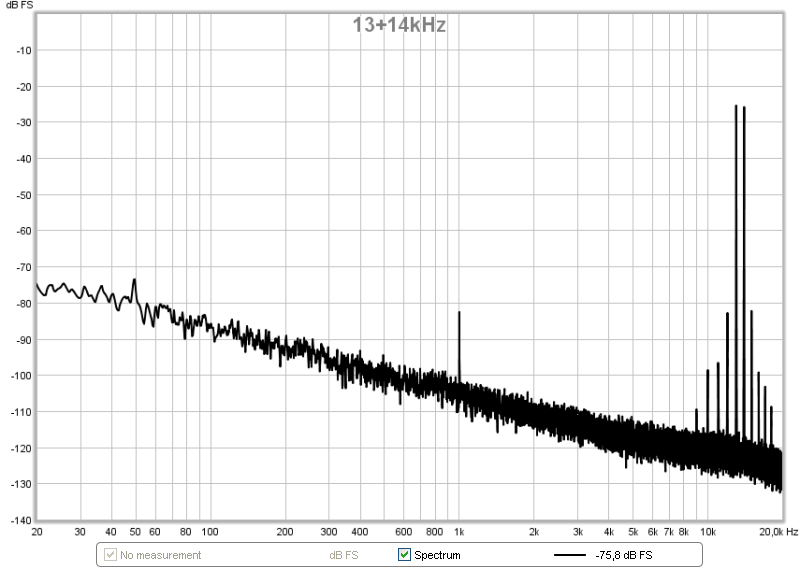Screen dimensions: 800x568
Task: Click the -75,8 dB FS readout
Action: click(x=623, y=555)
